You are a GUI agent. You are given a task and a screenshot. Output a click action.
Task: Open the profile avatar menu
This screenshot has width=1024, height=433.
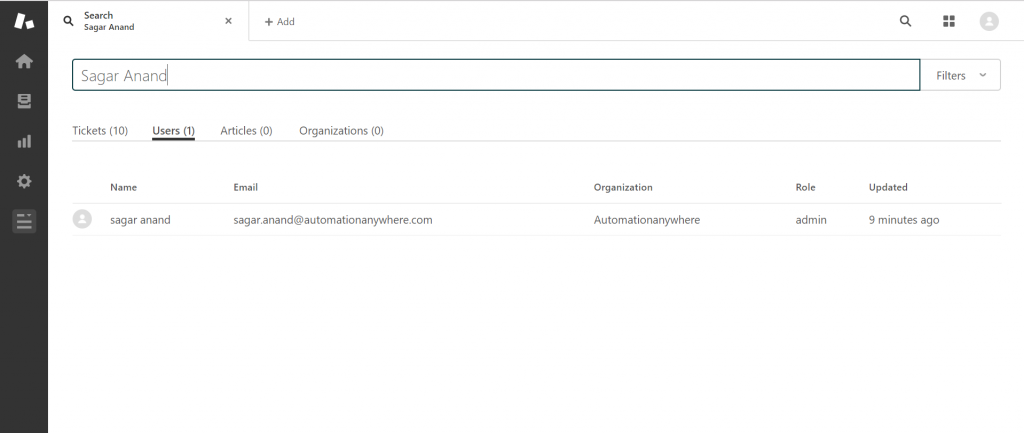click(x=989, y=21)
